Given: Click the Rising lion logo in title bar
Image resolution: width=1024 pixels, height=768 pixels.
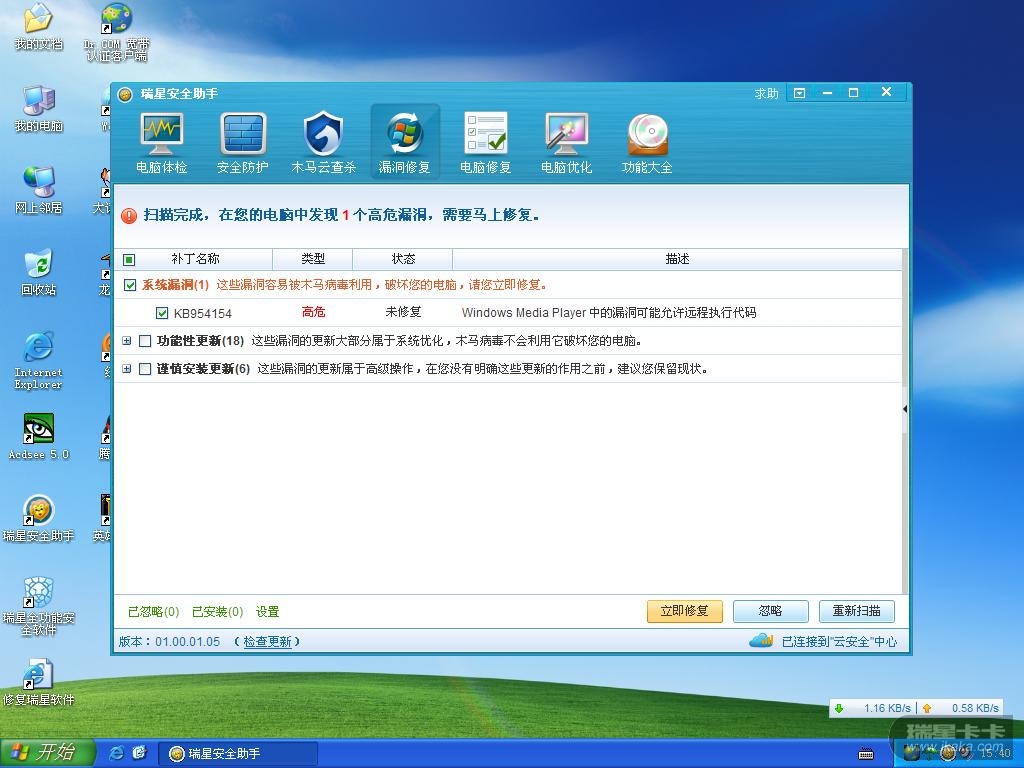Looking at the screenshot, I should (125, 94).
